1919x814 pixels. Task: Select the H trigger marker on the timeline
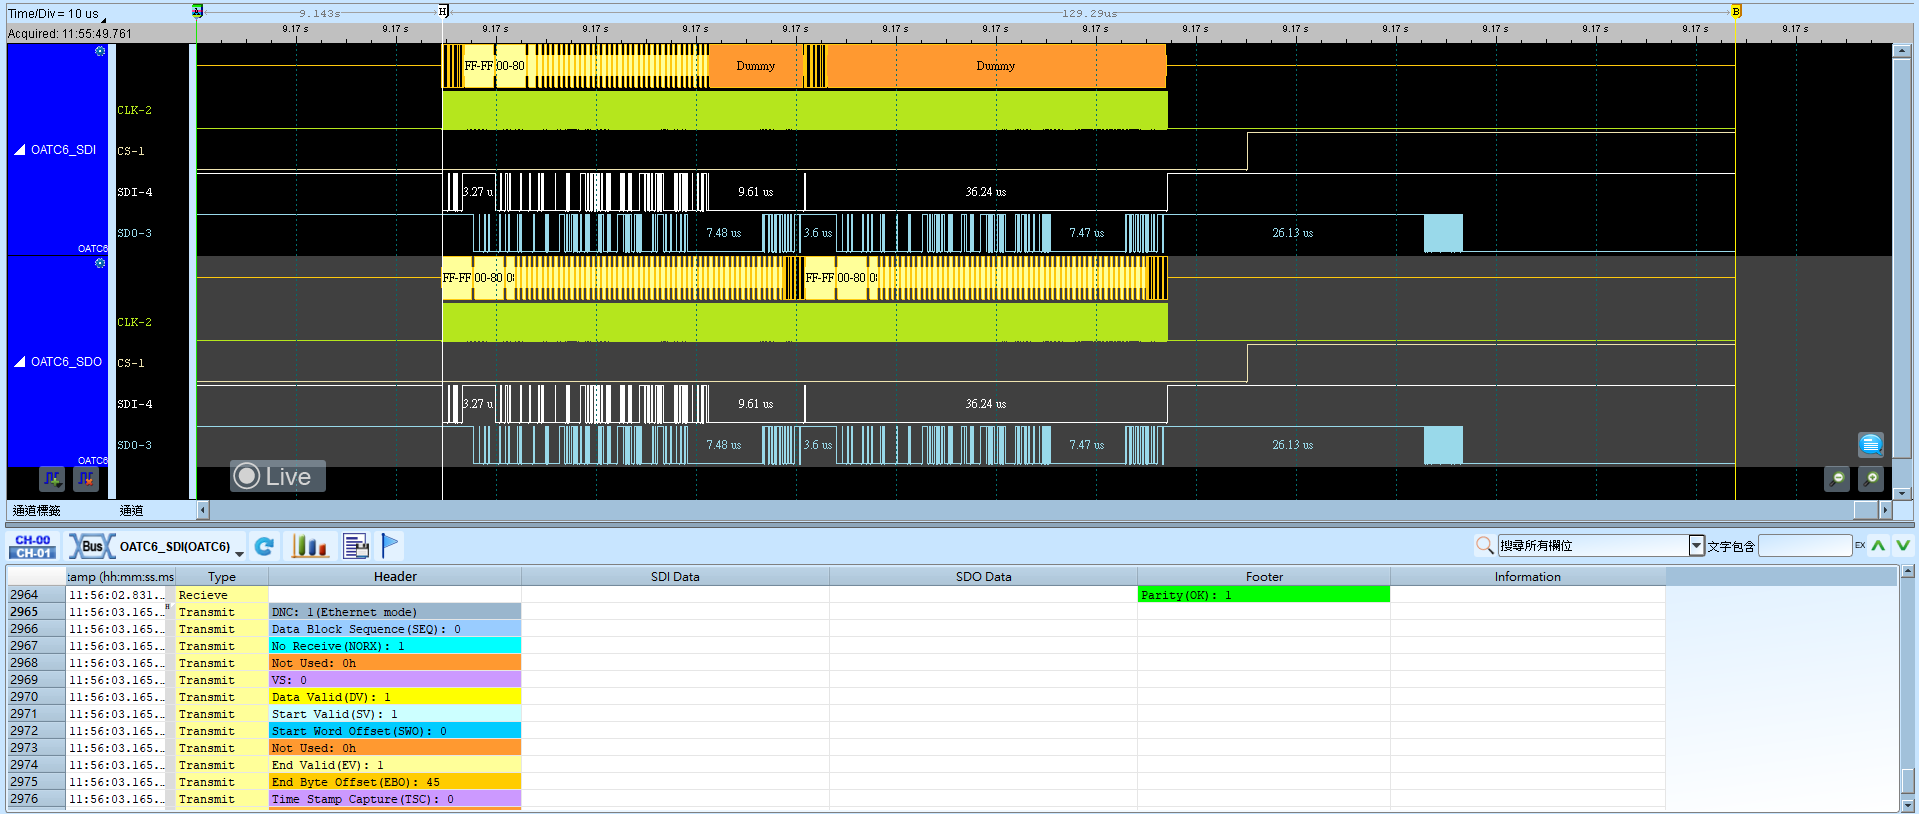tap(443, 11)
